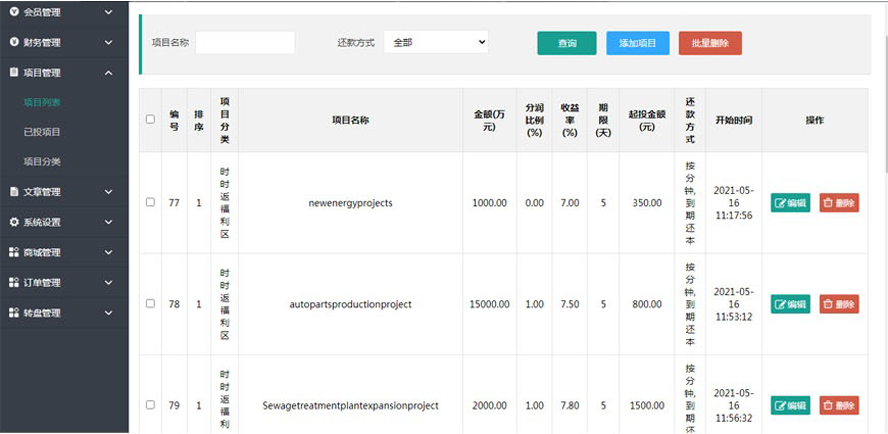Open 项目分类 submenu item

point(42,162)
